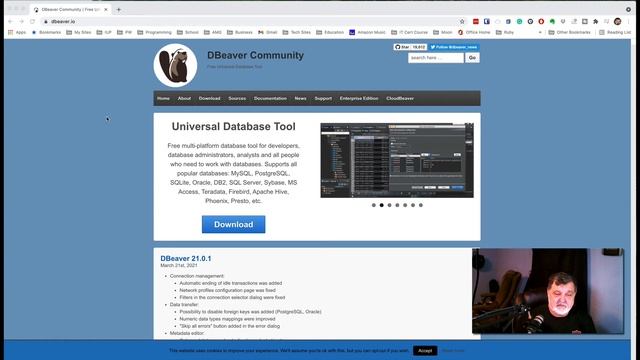Click the Go search button
Screen dimensions: 640x360
click(472, 58)
